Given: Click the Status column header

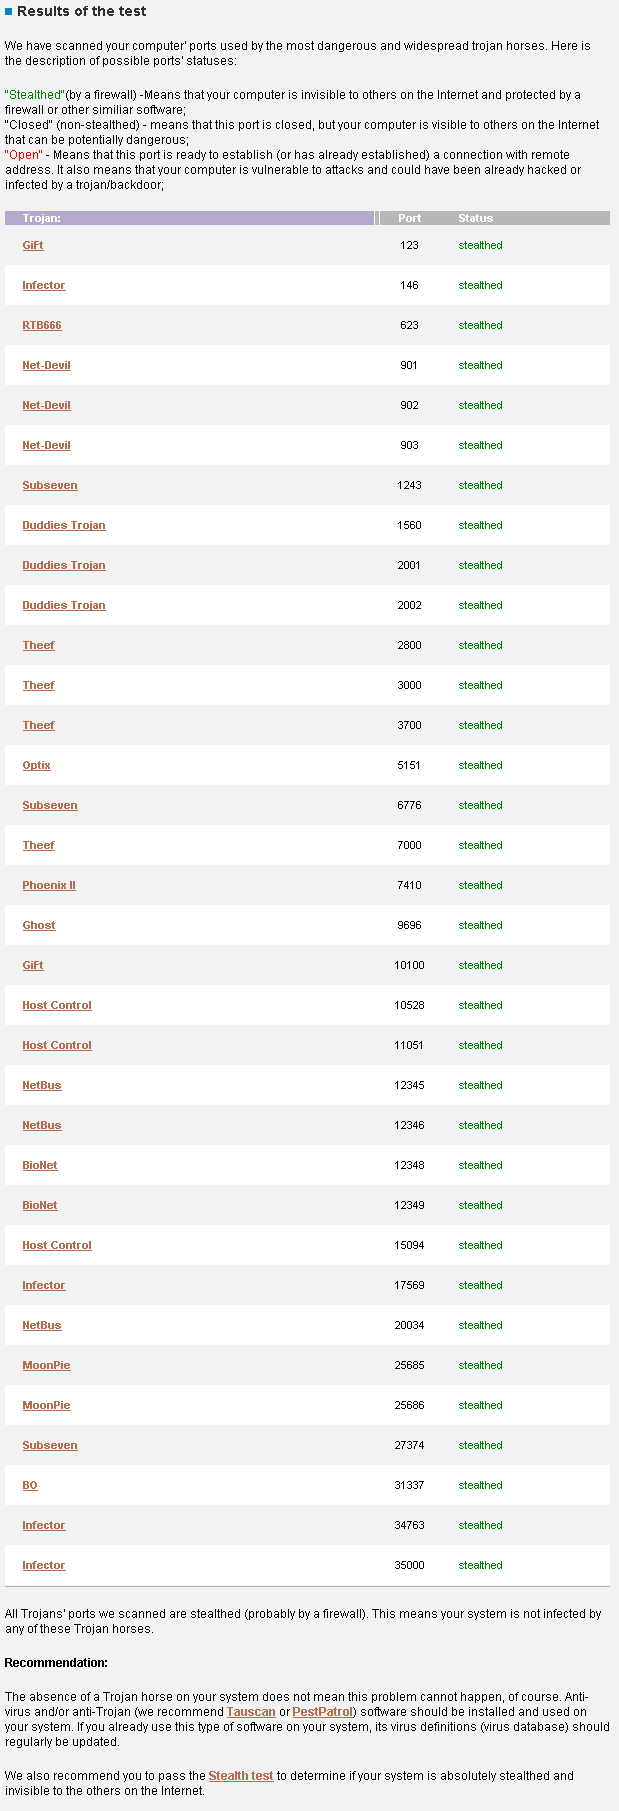Looking at the screenshot, I should (x=475, y=218).
